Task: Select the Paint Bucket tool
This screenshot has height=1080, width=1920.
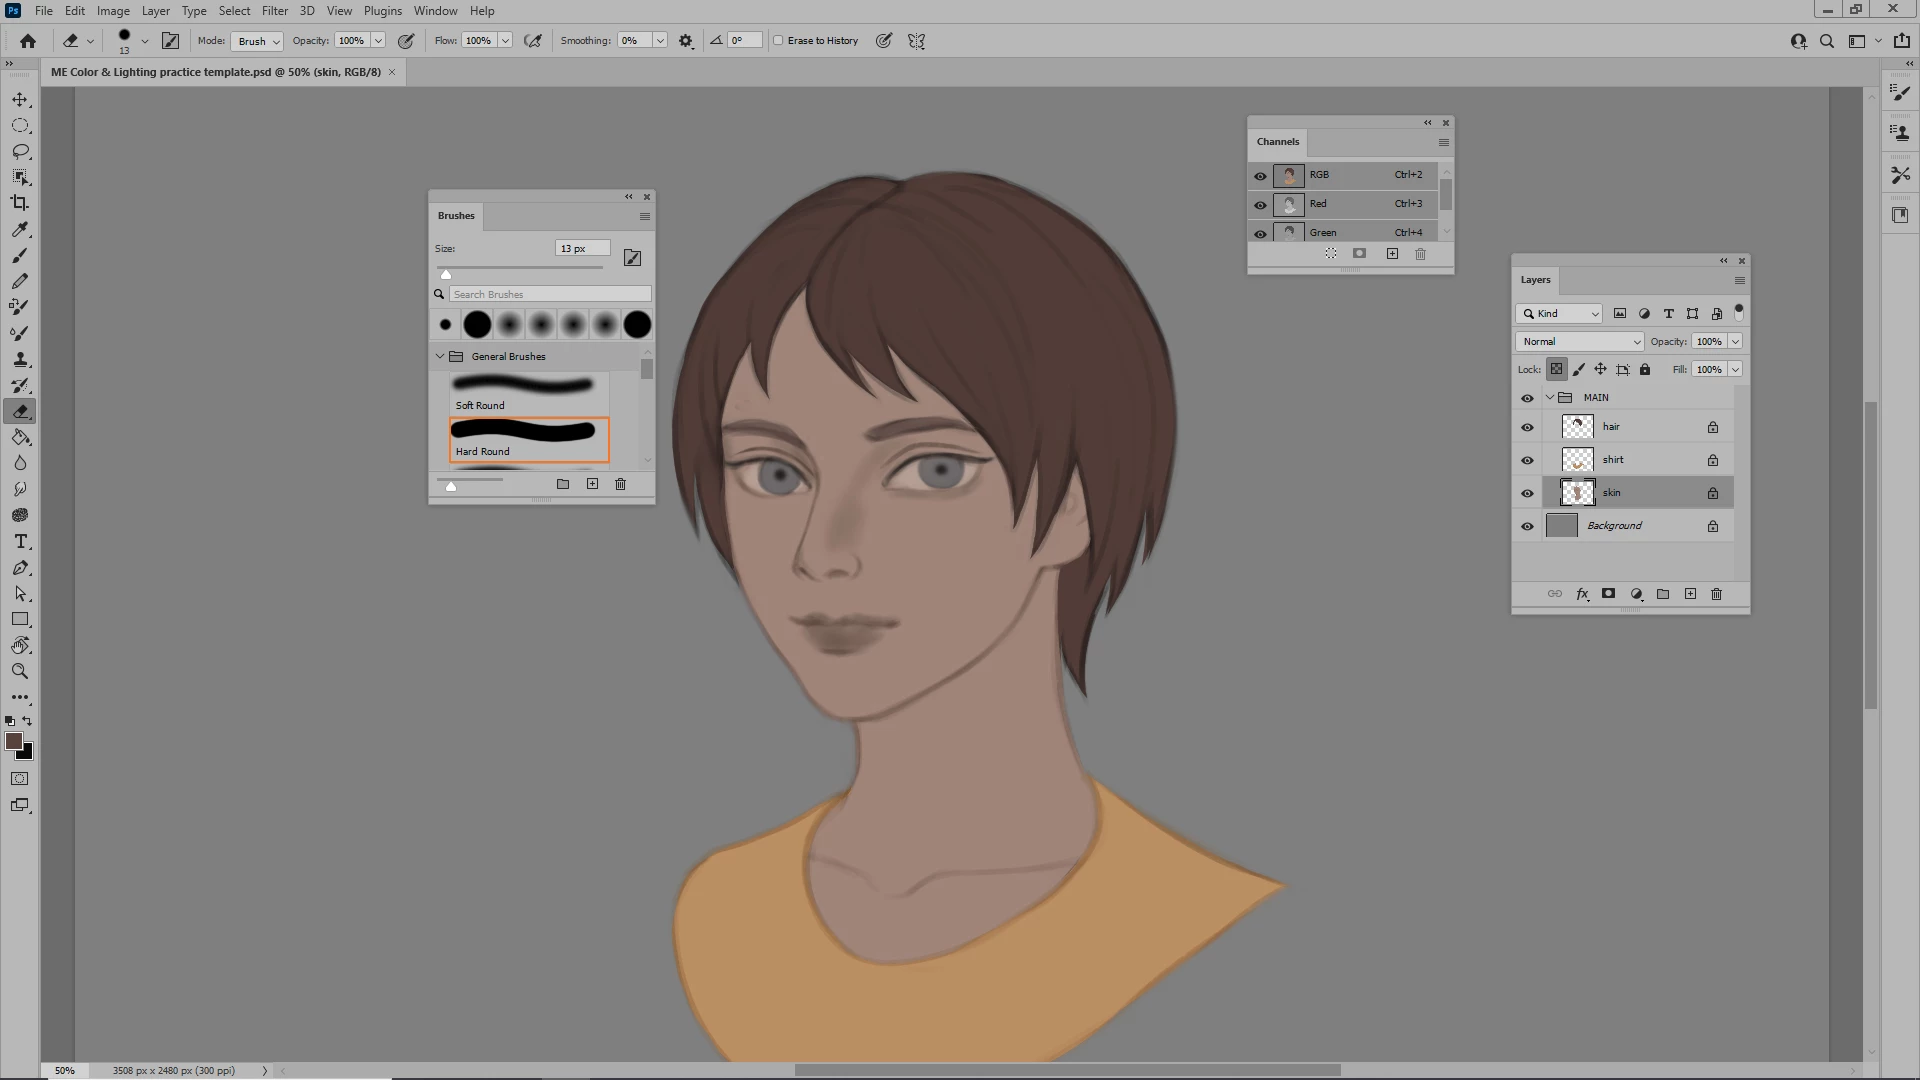Action: [20, 437]
